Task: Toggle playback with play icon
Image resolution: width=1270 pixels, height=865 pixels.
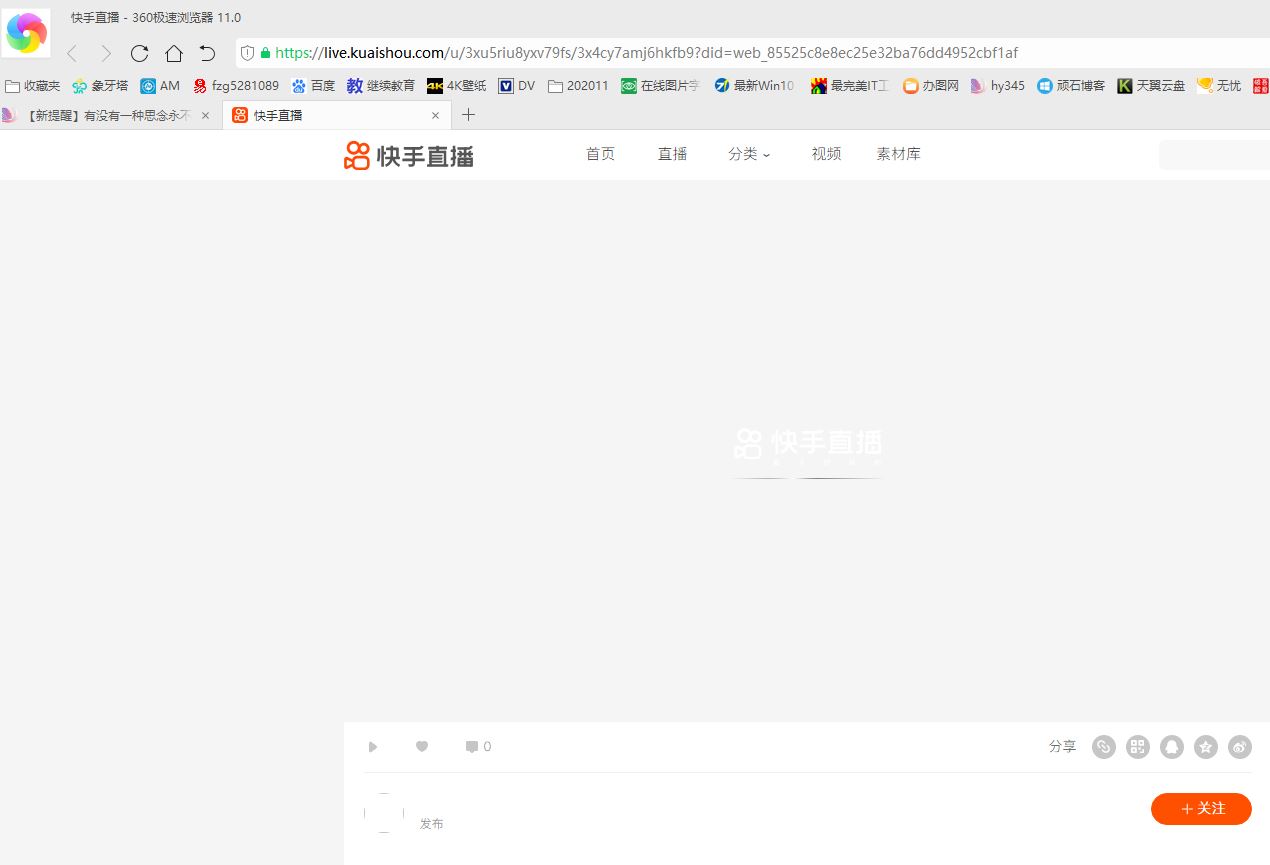Action: point(373,746)
